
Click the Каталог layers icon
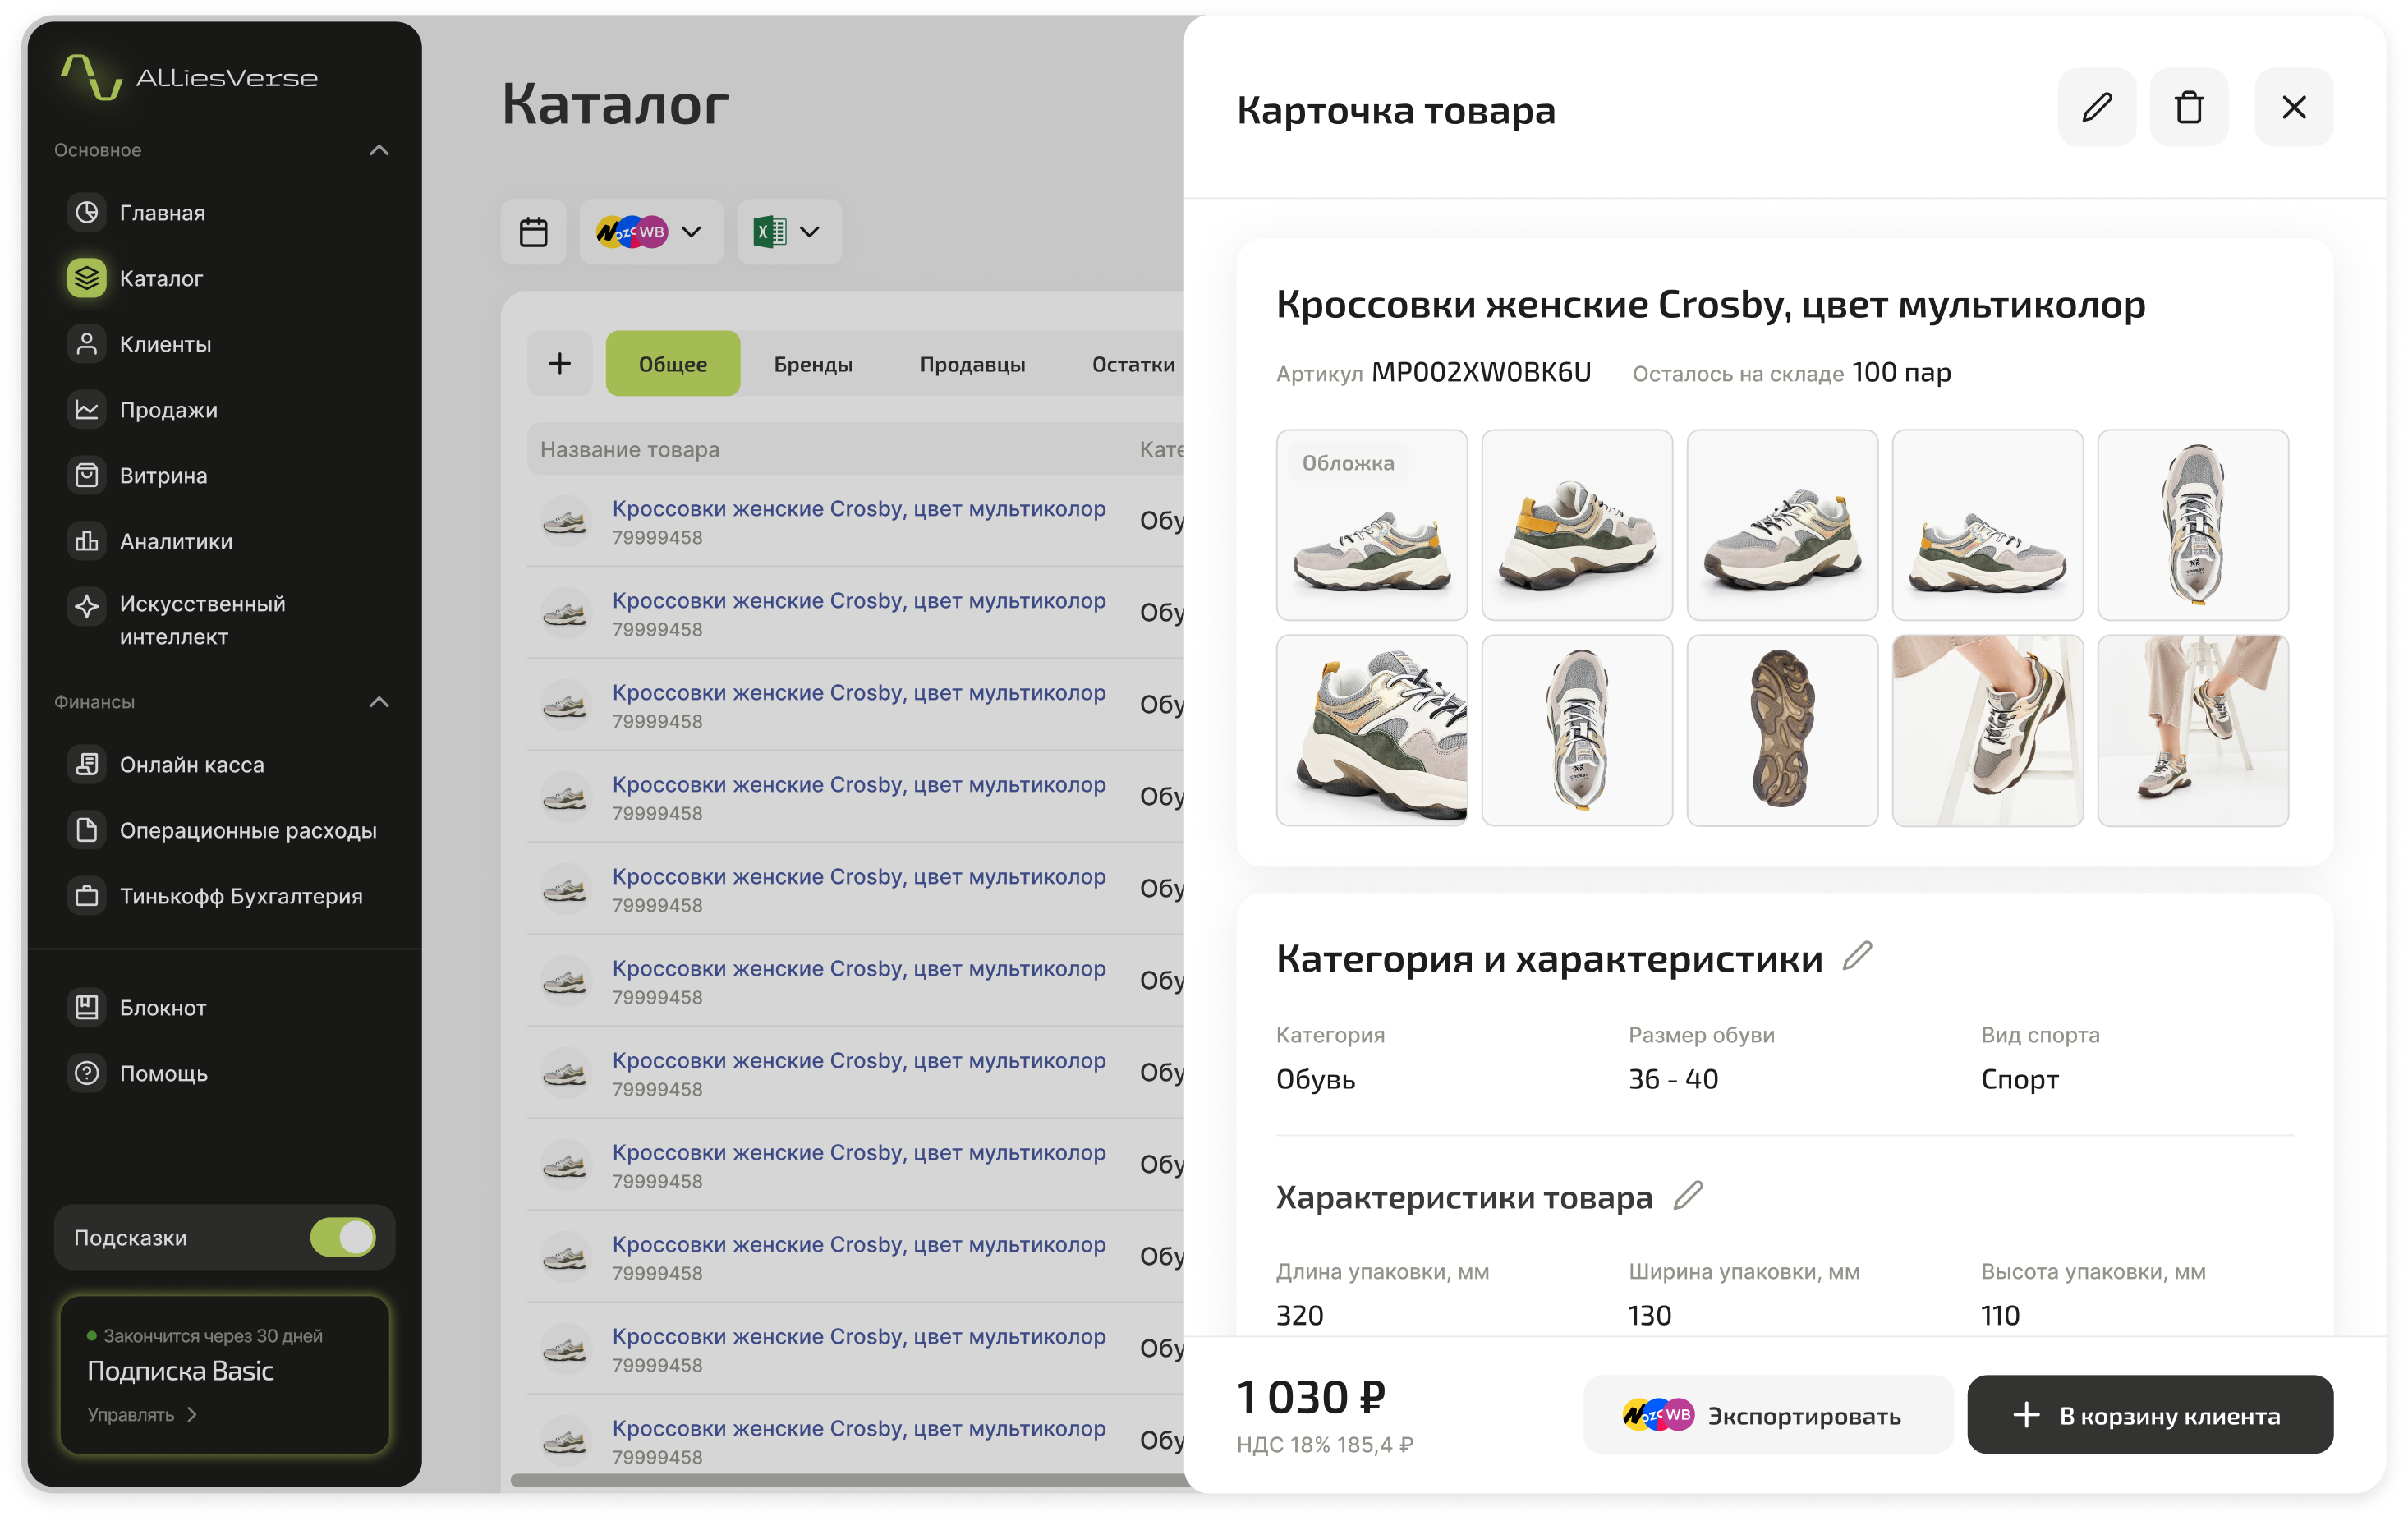87,278
